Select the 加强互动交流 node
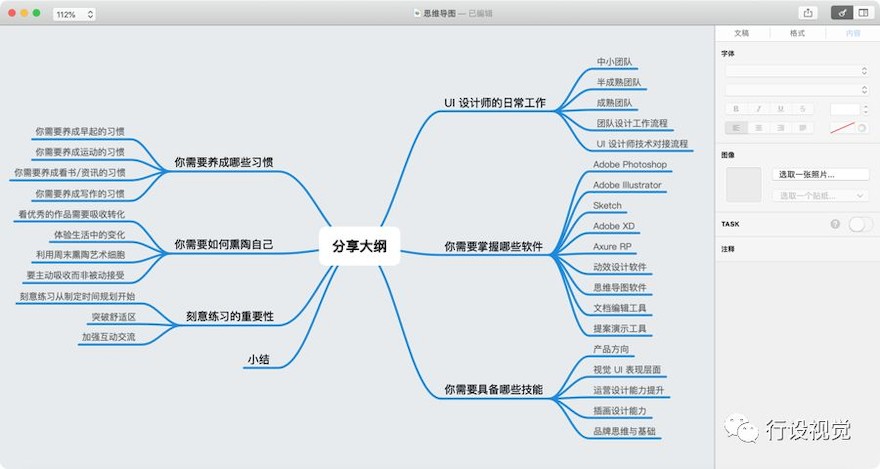Viewport: 880px width, 469px height. point(108,337)
